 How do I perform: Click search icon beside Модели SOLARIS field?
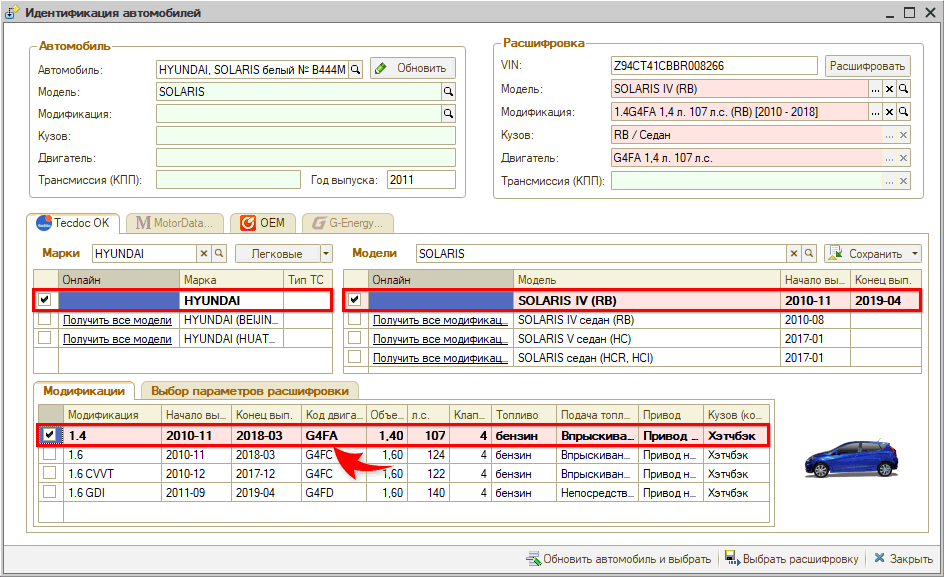click(x=809, y=254)
